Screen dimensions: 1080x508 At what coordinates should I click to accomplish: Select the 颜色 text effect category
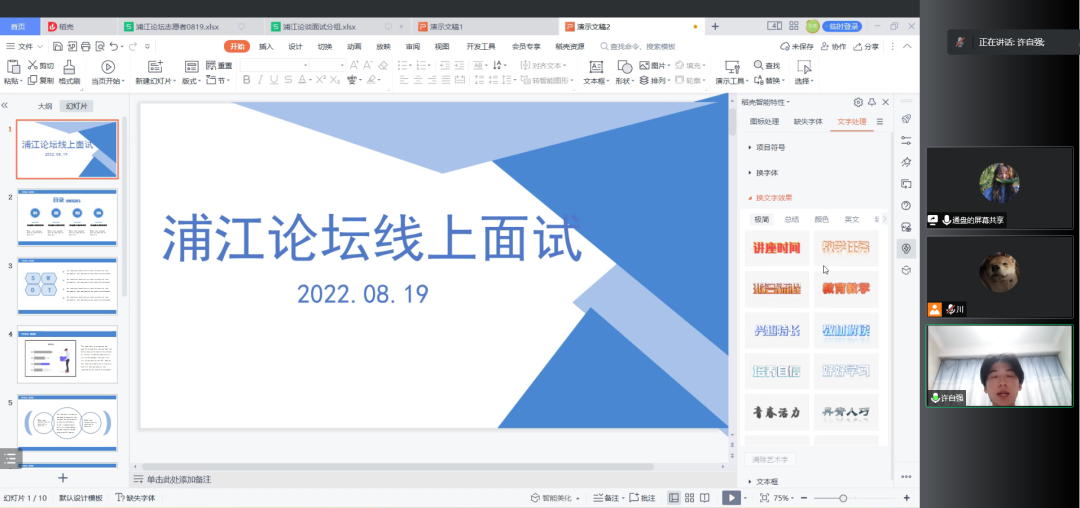pyautogui.click(x=822, y=220)
